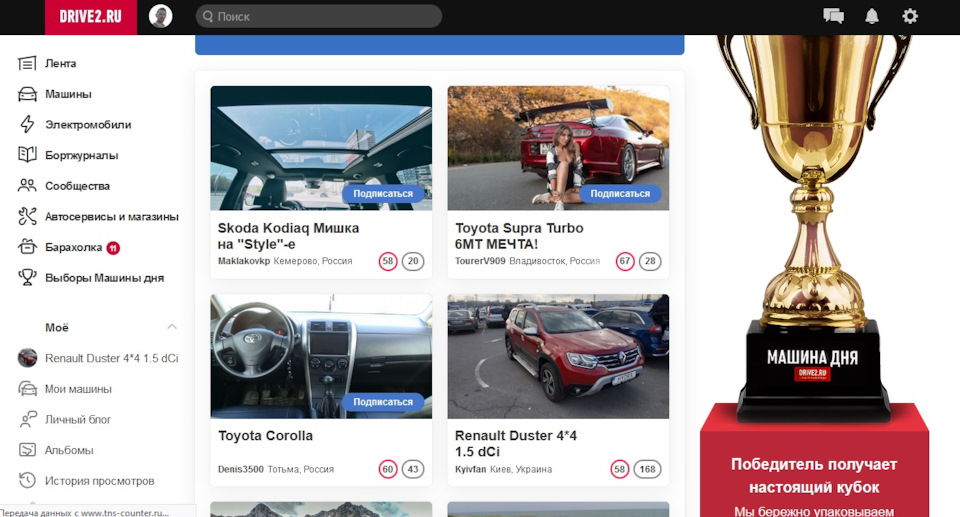Open the История просмотров link

point(98,480)
